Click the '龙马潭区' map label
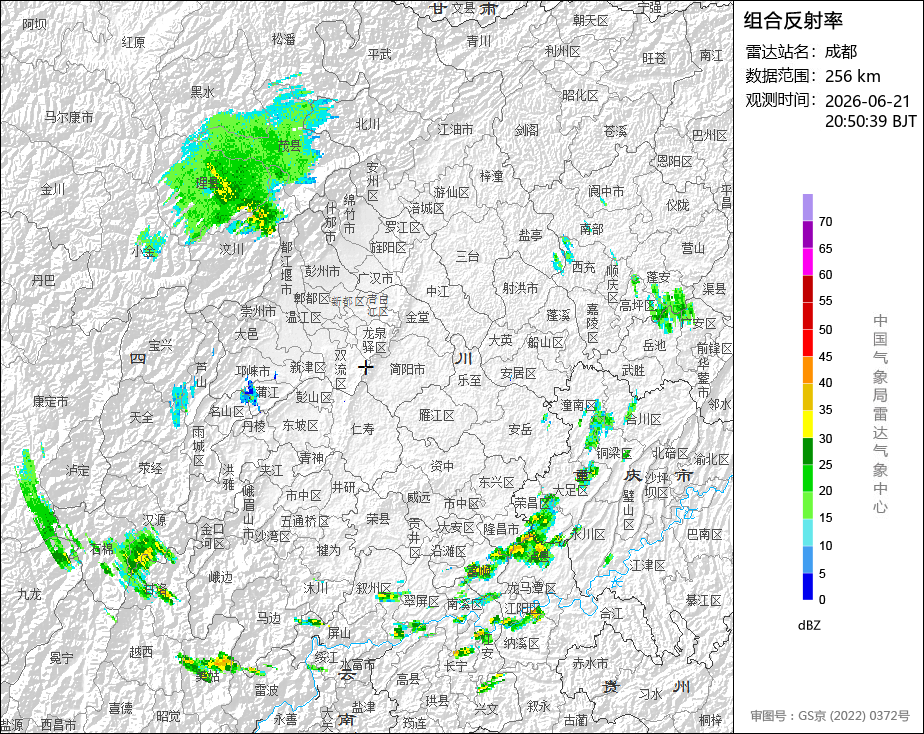This screenshot has height=734, width=924. click(532, 587)
